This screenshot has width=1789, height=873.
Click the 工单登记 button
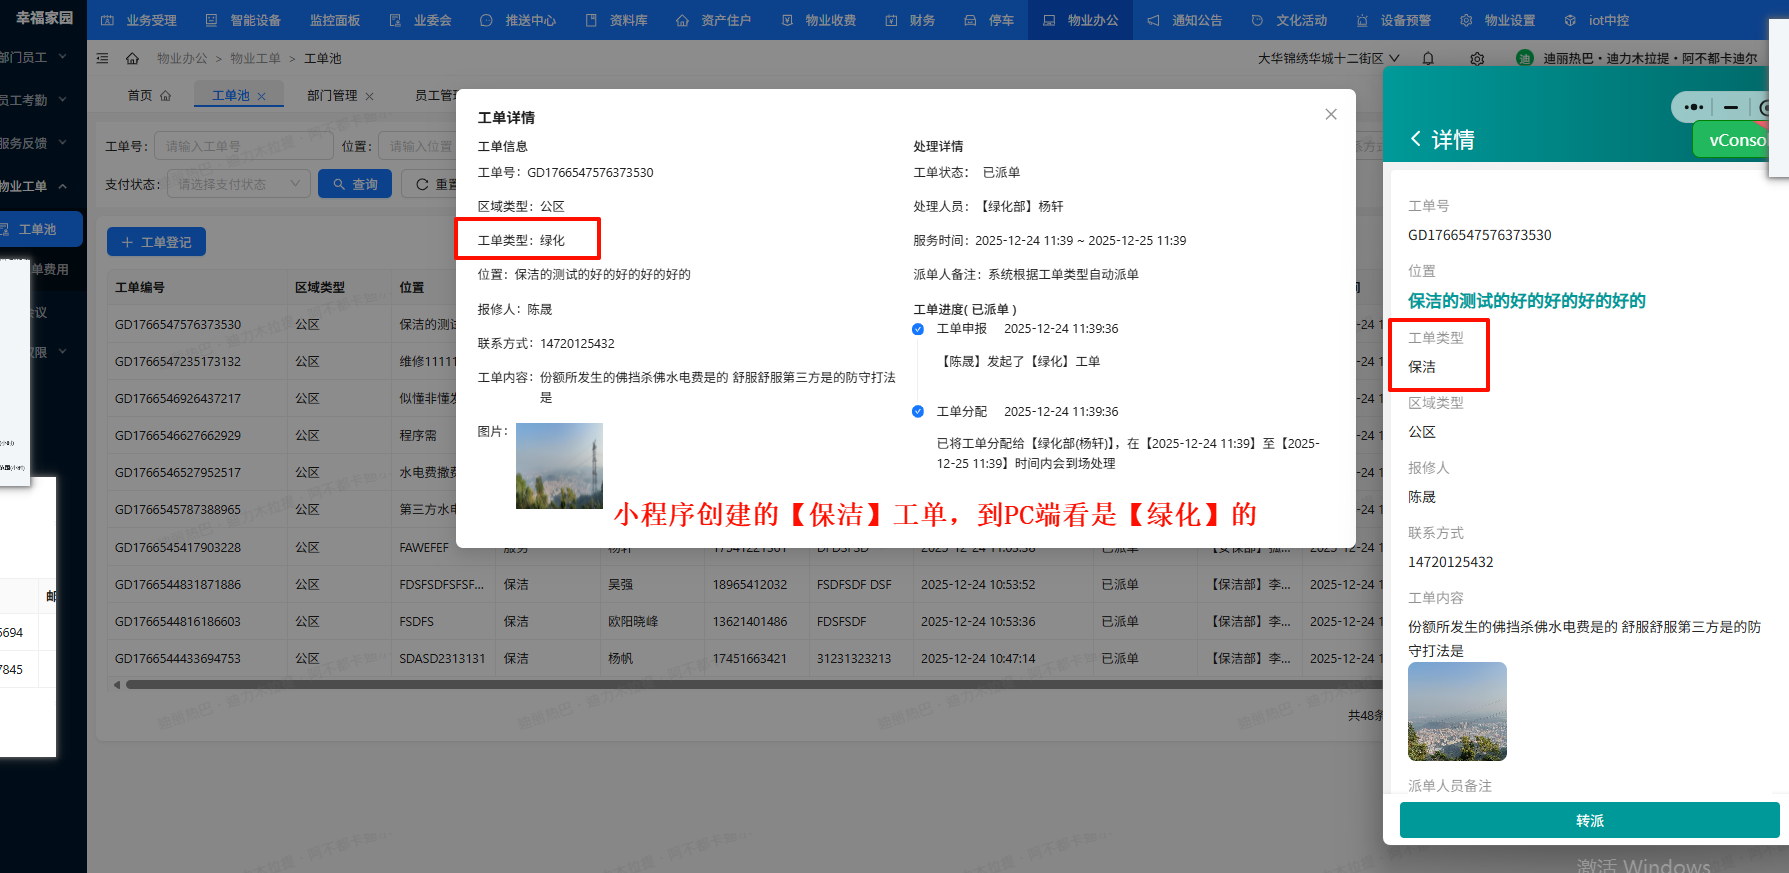click(x=156, y=242)
